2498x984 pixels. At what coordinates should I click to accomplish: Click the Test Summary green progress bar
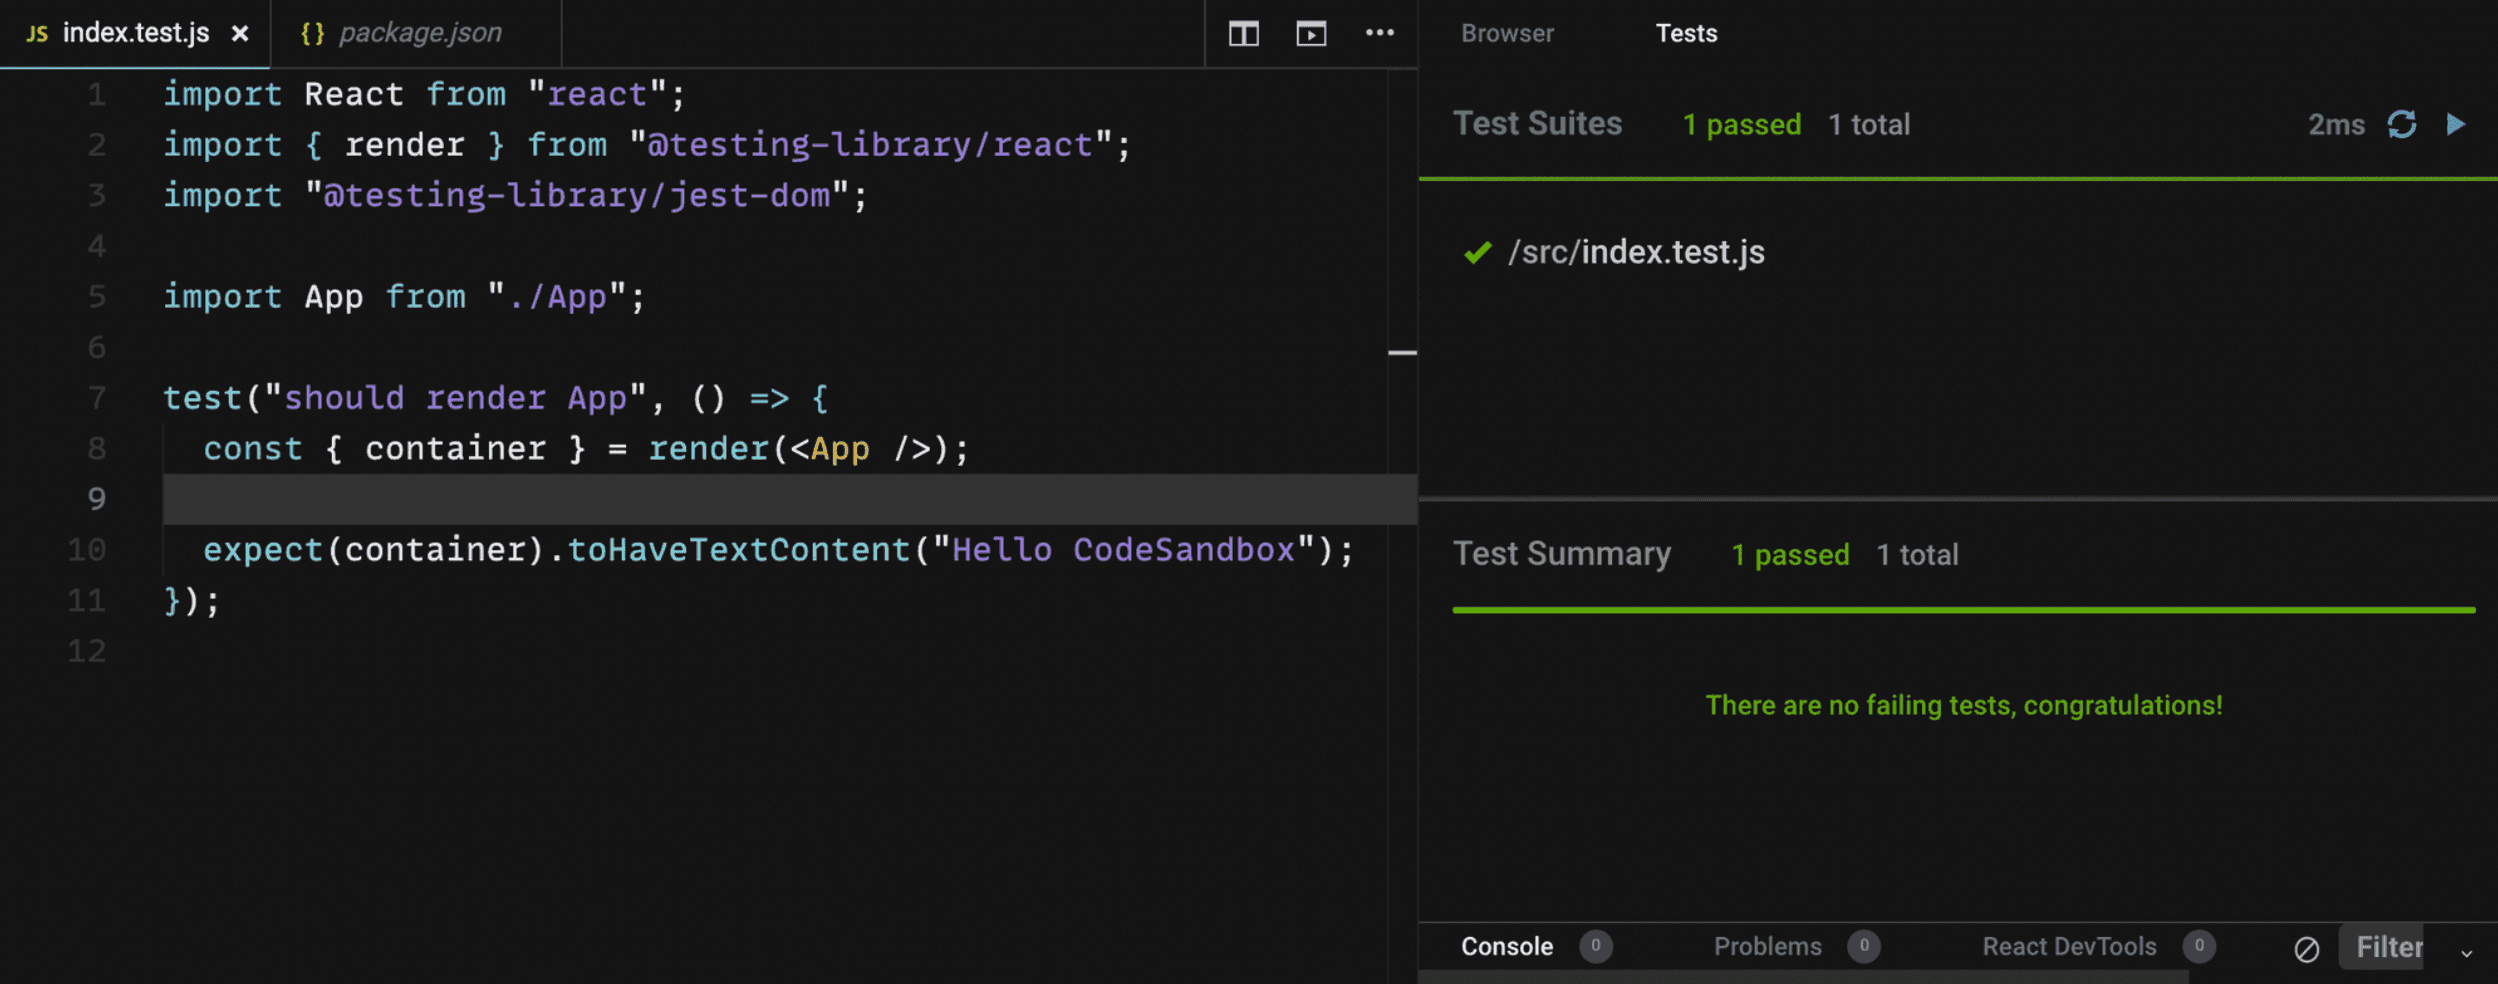click(x=1964, y=609)
